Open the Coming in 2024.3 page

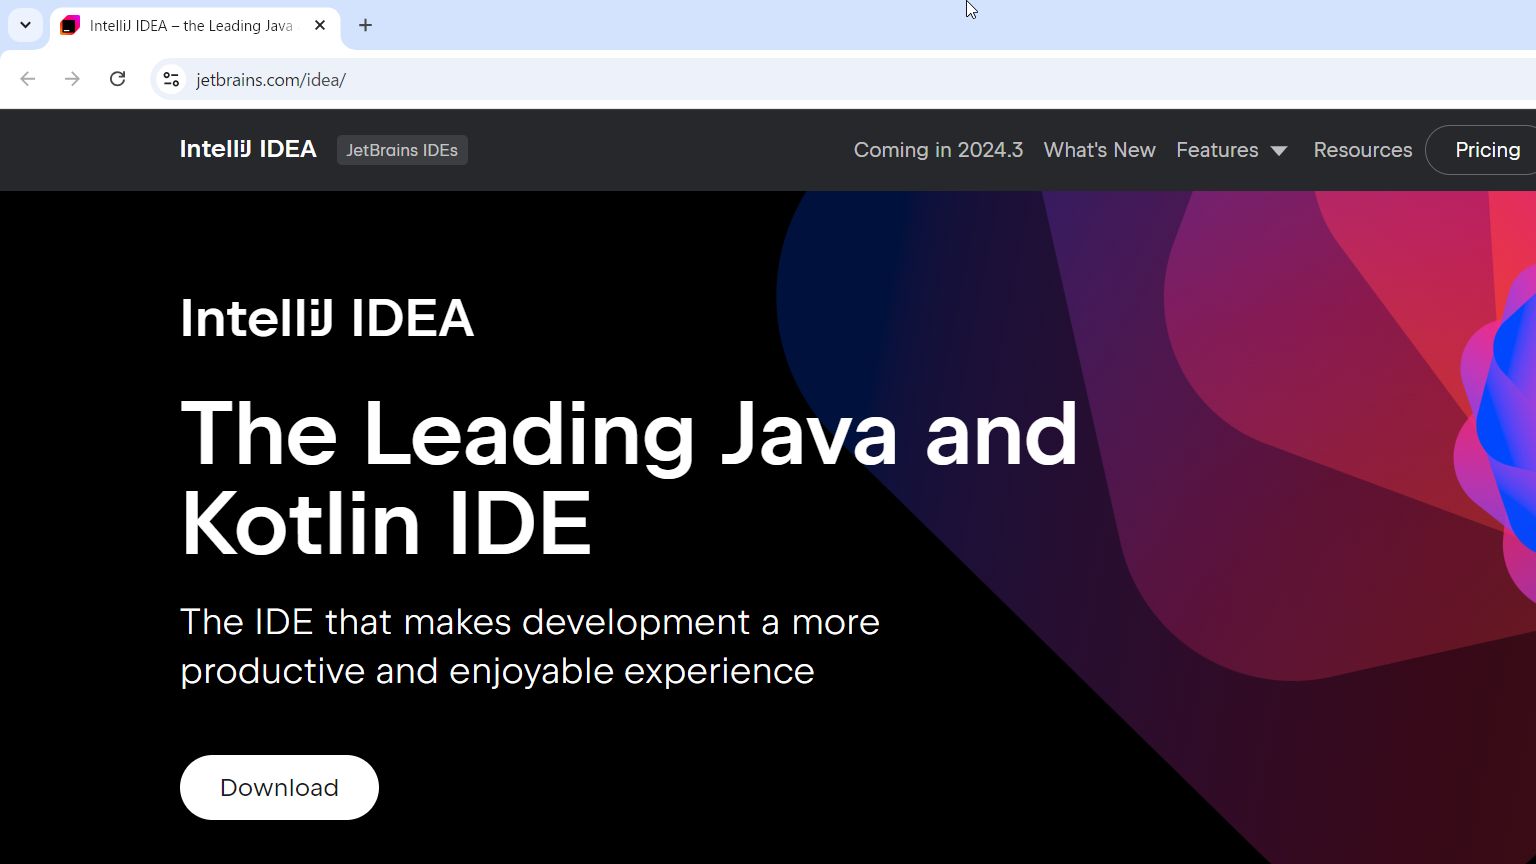(938, 150)
